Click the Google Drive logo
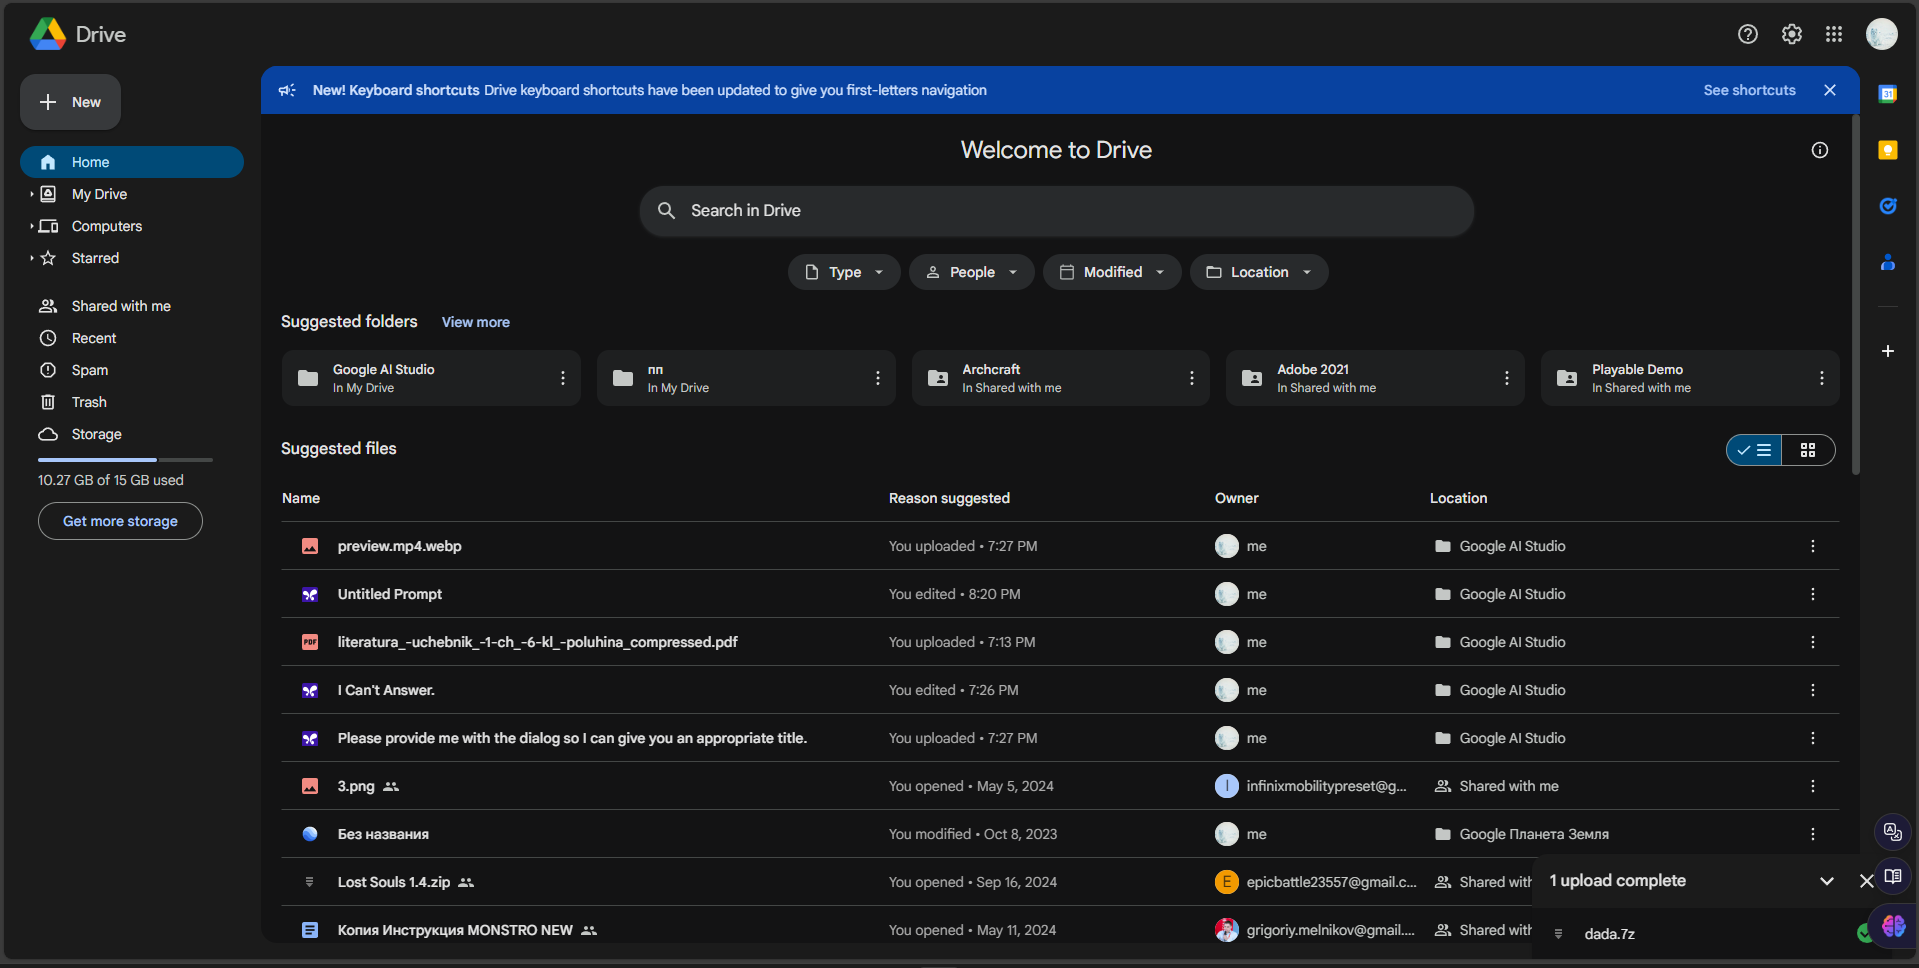Viewport: 1919px width, 968px height. pyautogui.click(x=48, y=34)
